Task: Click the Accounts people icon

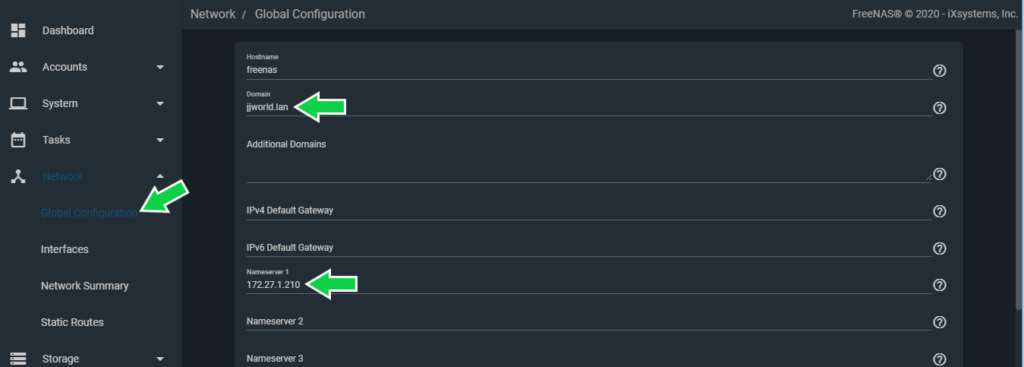Action: pos(18,67)
